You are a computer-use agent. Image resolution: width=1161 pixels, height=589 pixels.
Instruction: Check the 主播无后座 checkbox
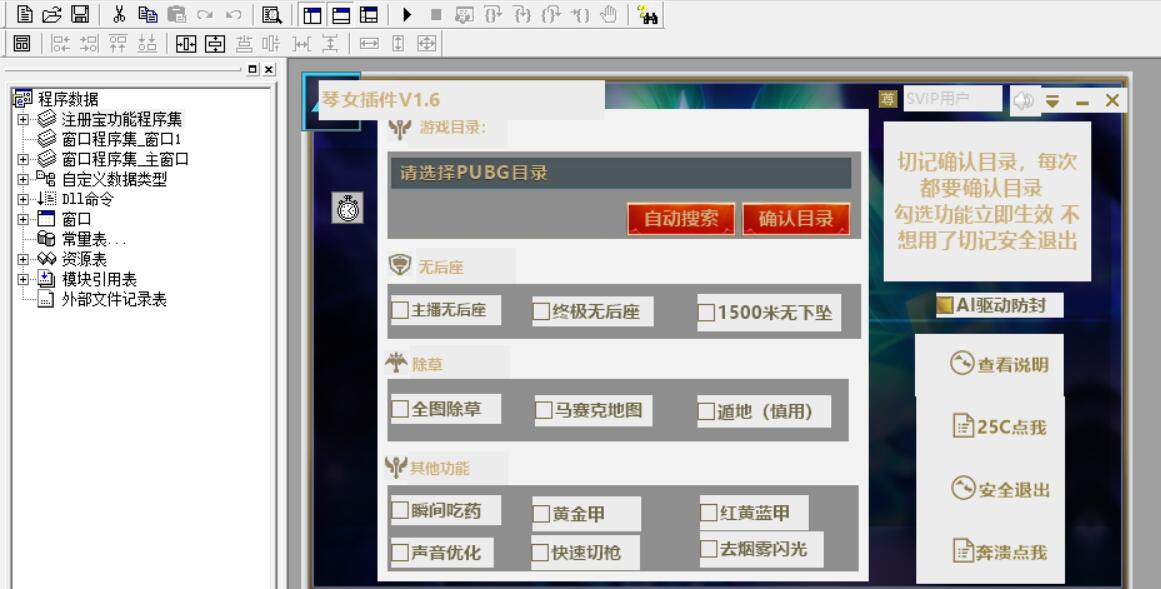pyautogui.click(x=400, y=310)
